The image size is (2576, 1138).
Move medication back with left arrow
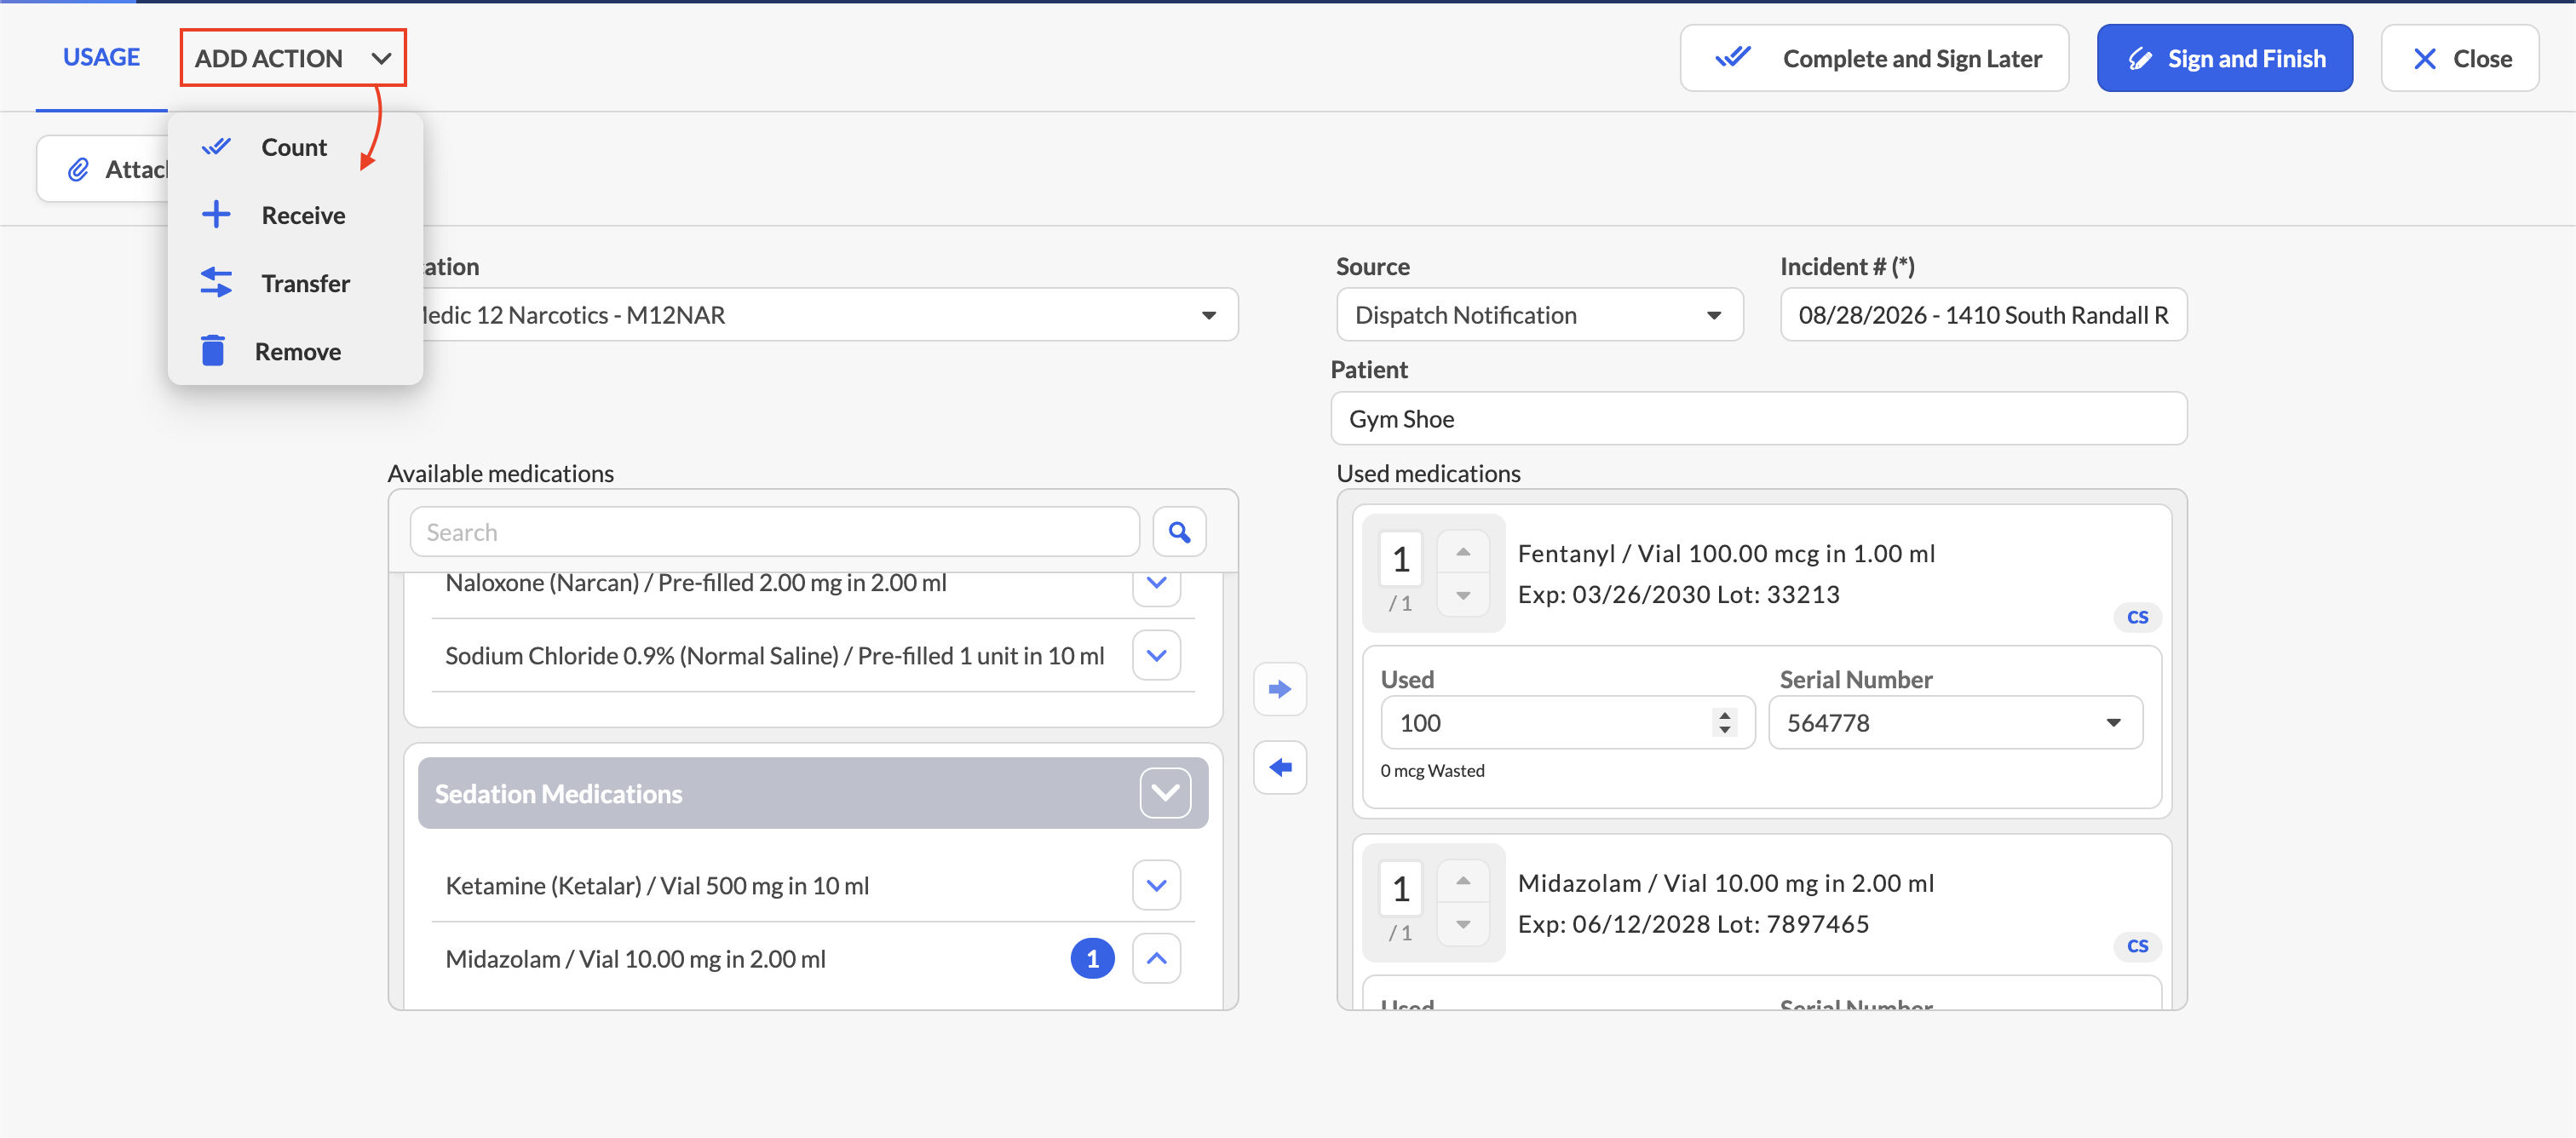1279,767
